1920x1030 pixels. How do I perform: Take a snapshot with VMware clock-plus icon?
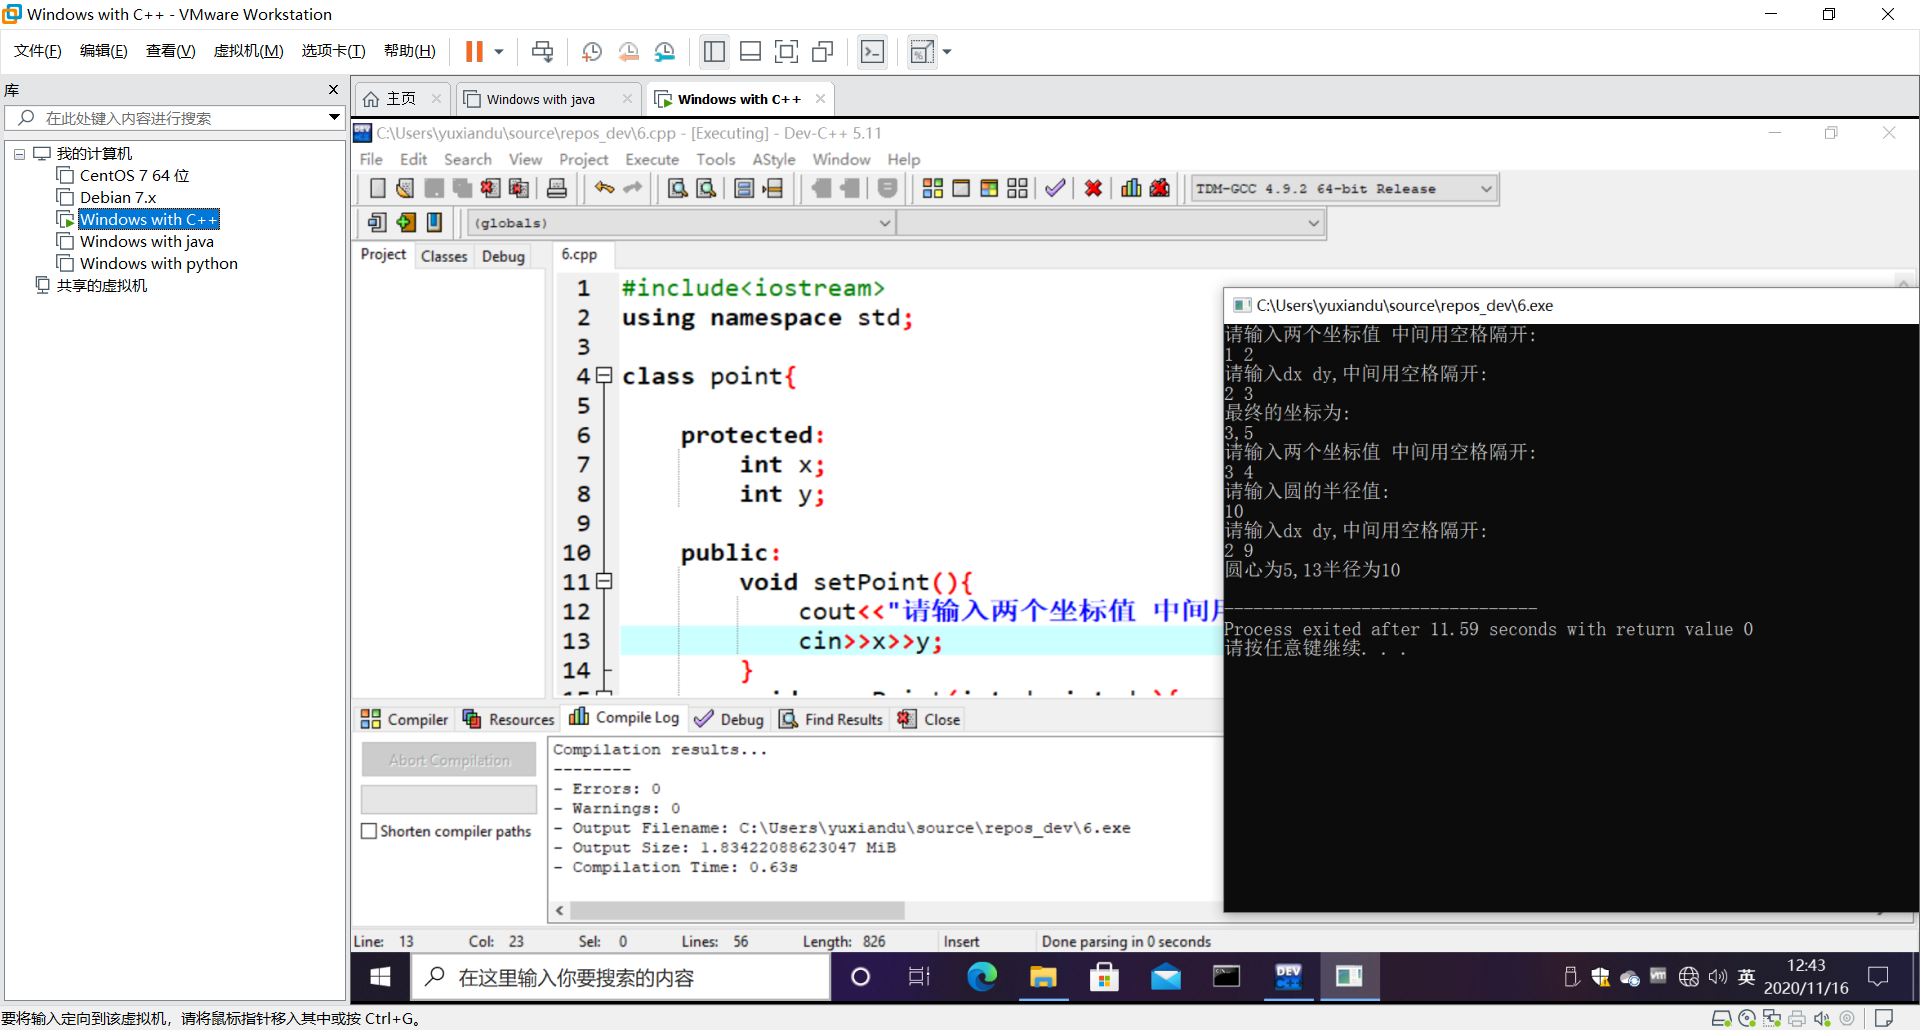coord(591,51)
